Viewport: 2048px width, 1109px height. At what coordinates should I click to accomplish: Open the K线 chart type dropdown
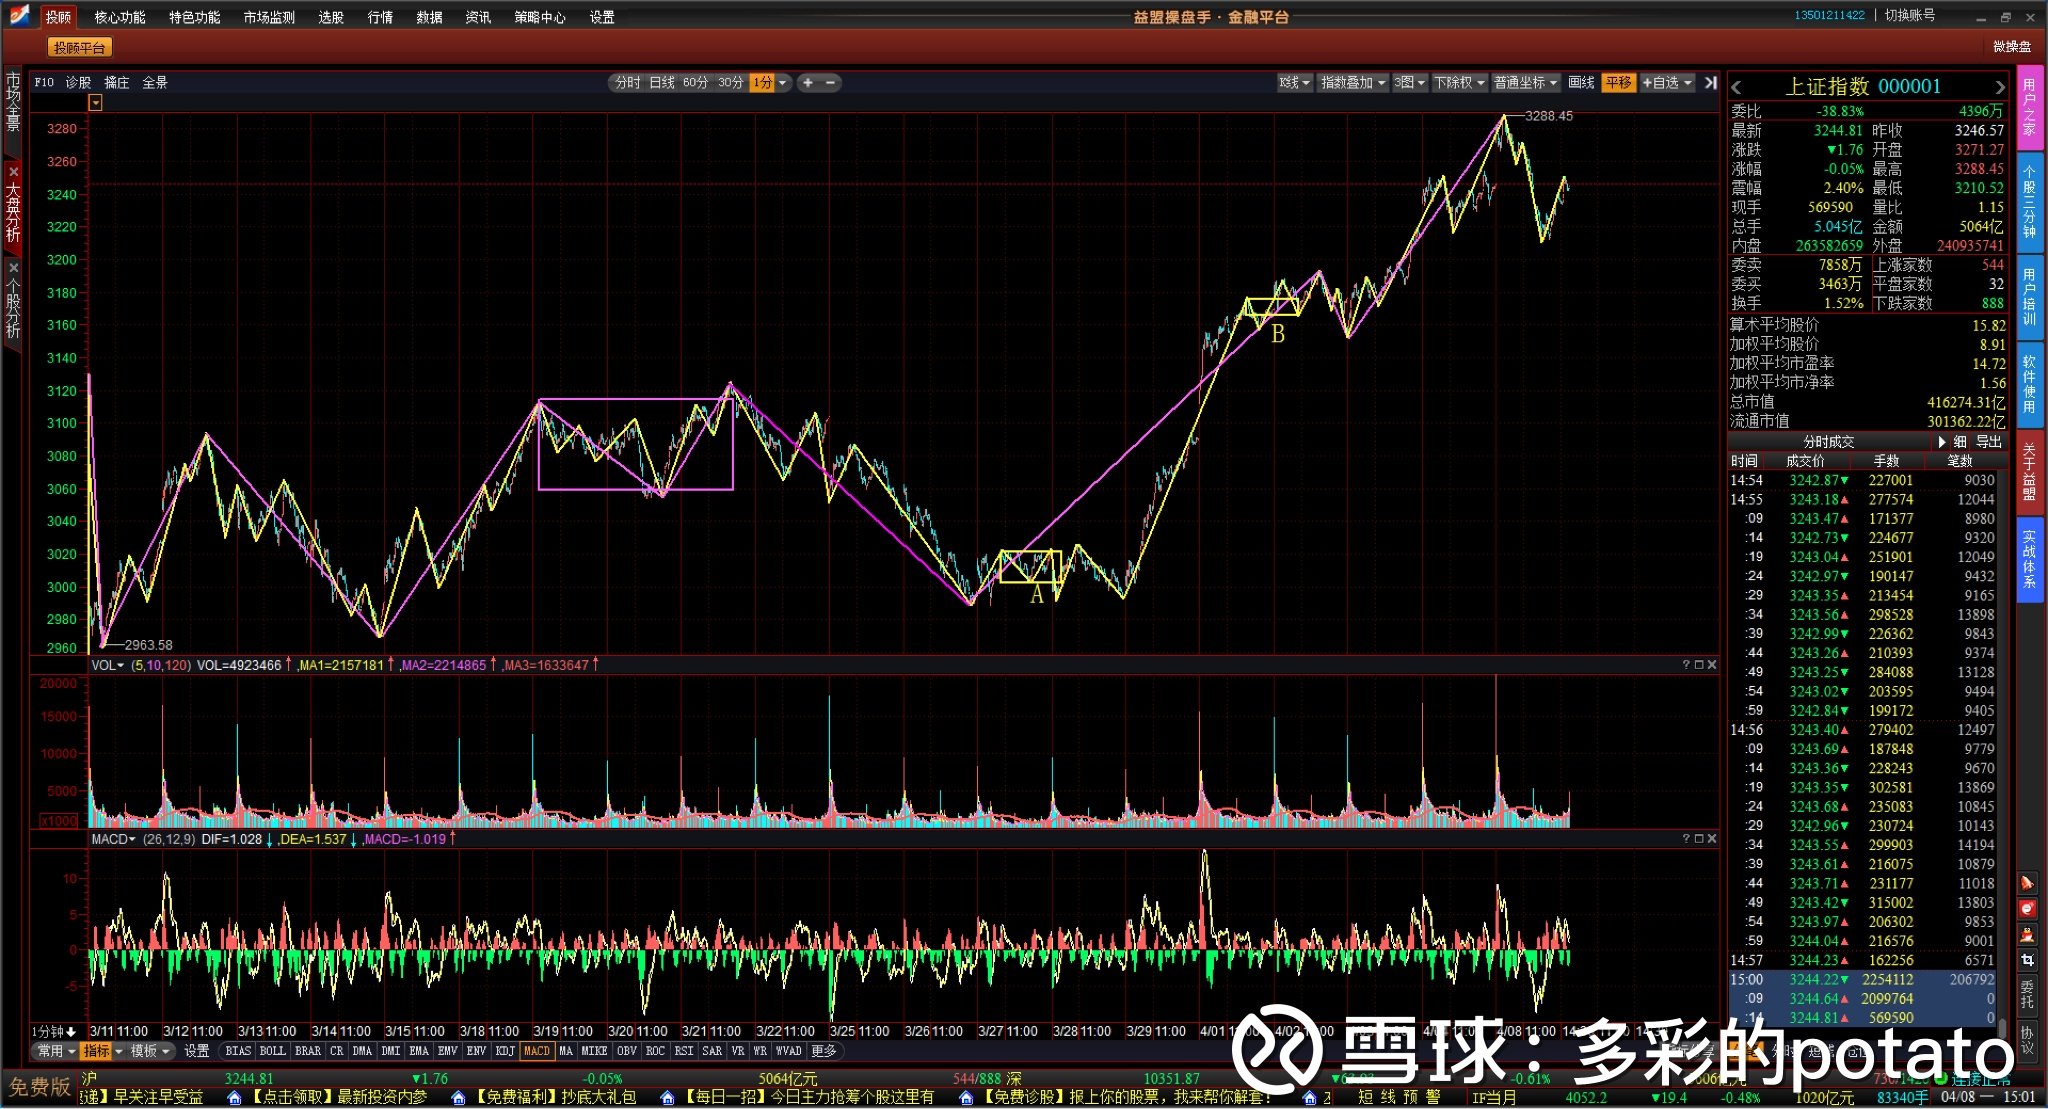[x=1294, y=83]
